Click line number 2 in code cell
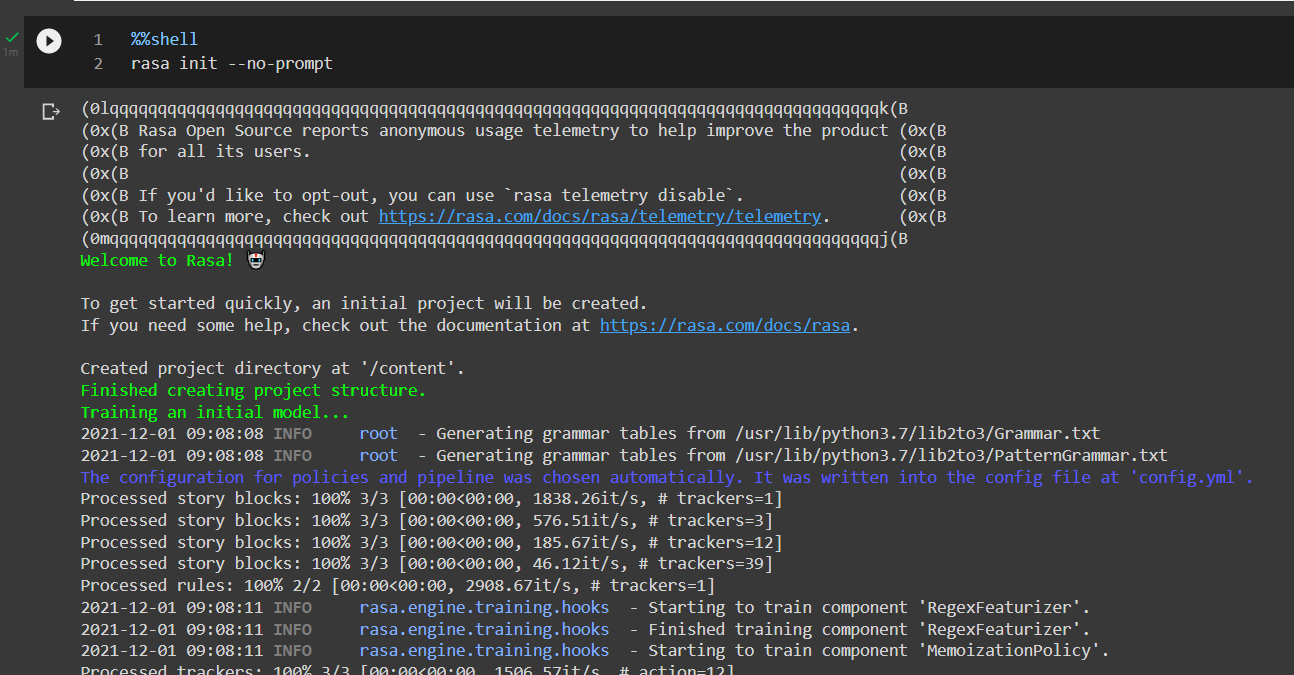Viewport: 1294px width, 675px height. click(x=98, y=63)
